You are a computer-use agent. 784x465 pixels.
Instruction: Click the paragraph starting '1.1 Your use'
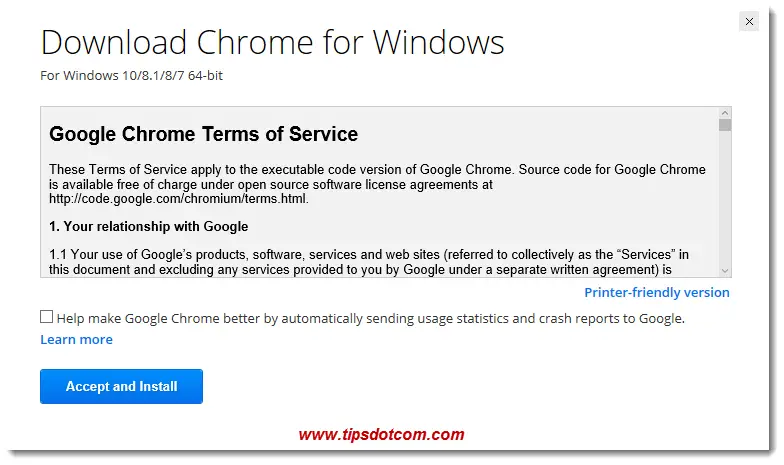click(x=369, y=262)
